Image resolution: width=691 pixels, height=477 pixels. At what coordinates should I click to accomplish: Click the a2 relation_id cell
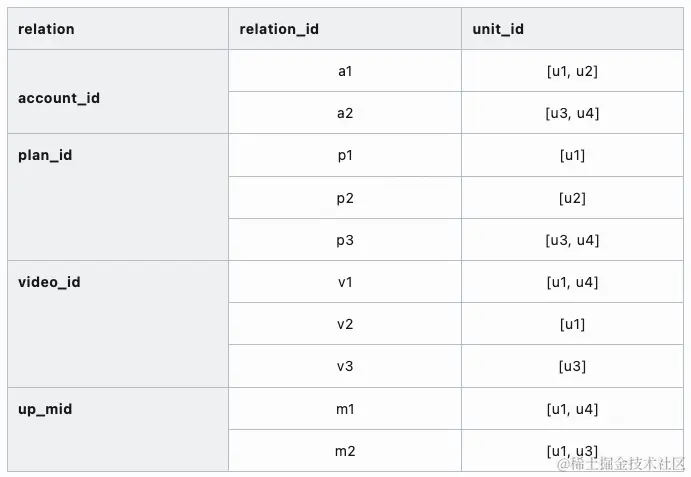345,113
